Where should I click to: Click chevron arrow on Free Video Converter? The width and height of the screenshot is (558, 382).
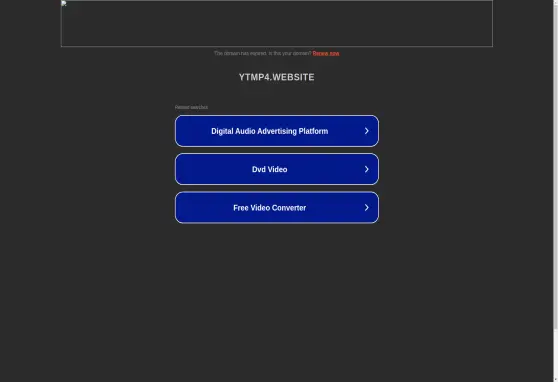[367, 208]
